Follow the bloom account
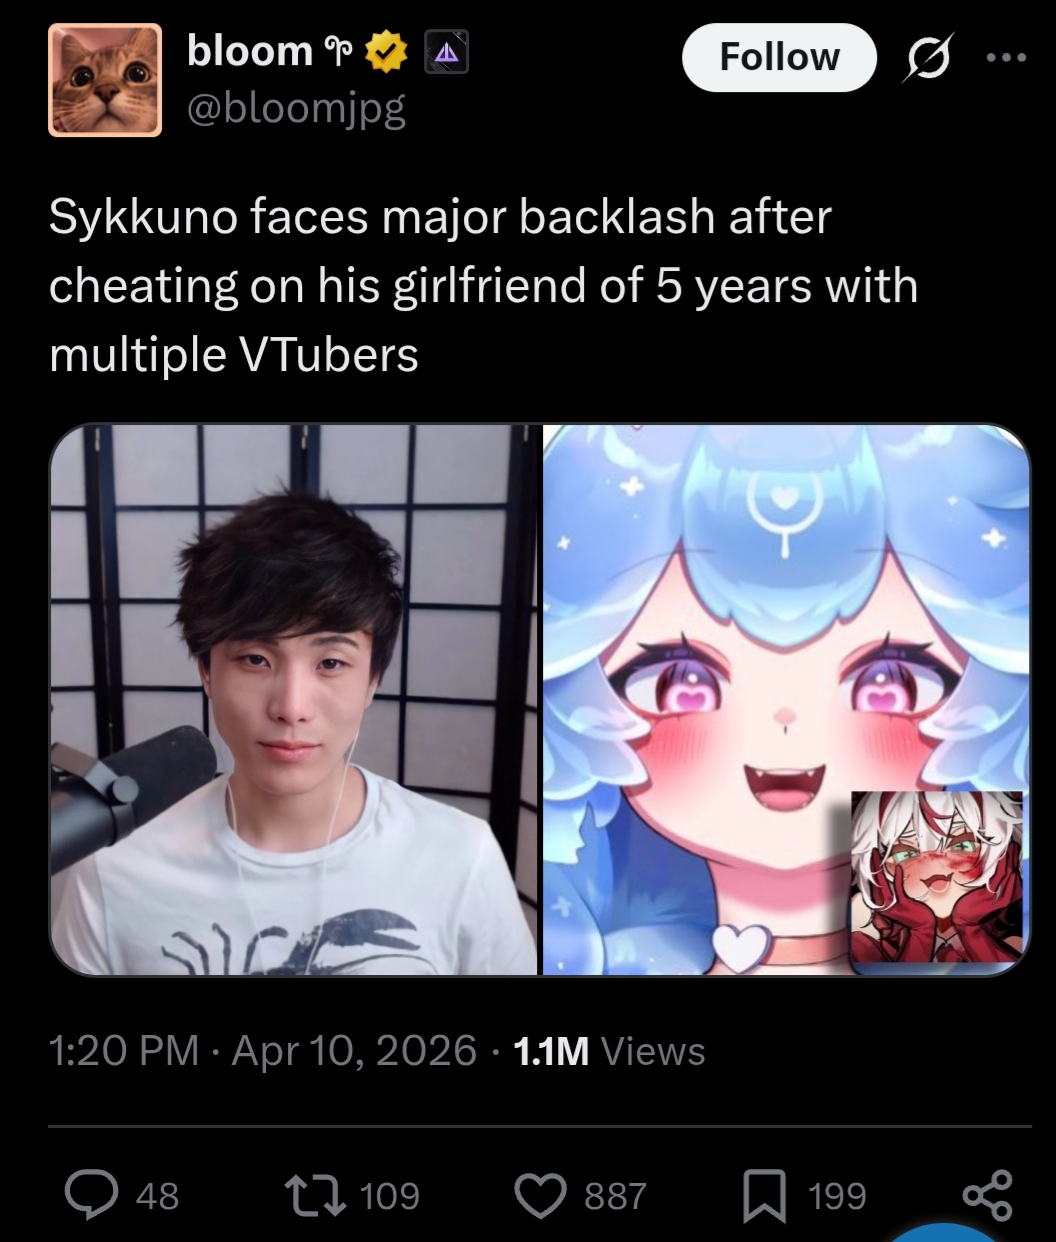1056x1242 pixels. (779, 57)
